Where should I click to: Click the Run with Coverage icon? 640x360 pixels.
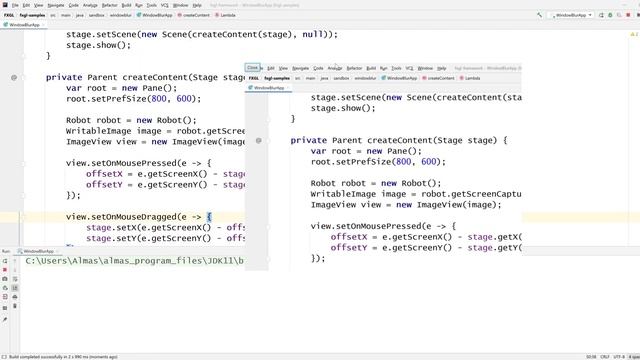(x=619, y=15)
